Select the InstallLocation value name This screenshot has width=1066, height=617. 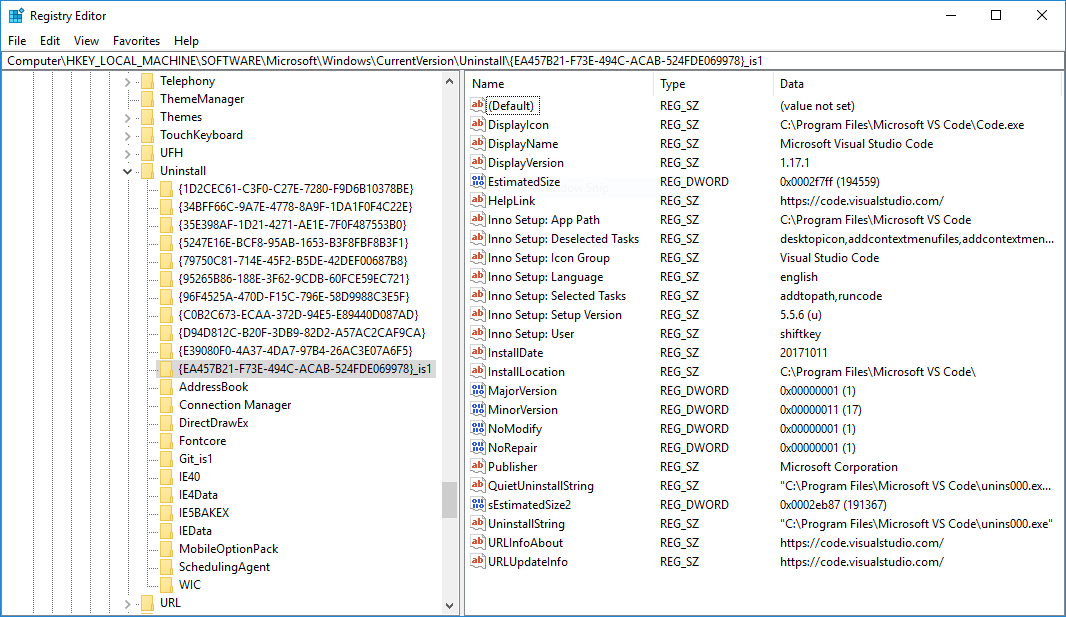pyautogui.click(x=526, y=372)
